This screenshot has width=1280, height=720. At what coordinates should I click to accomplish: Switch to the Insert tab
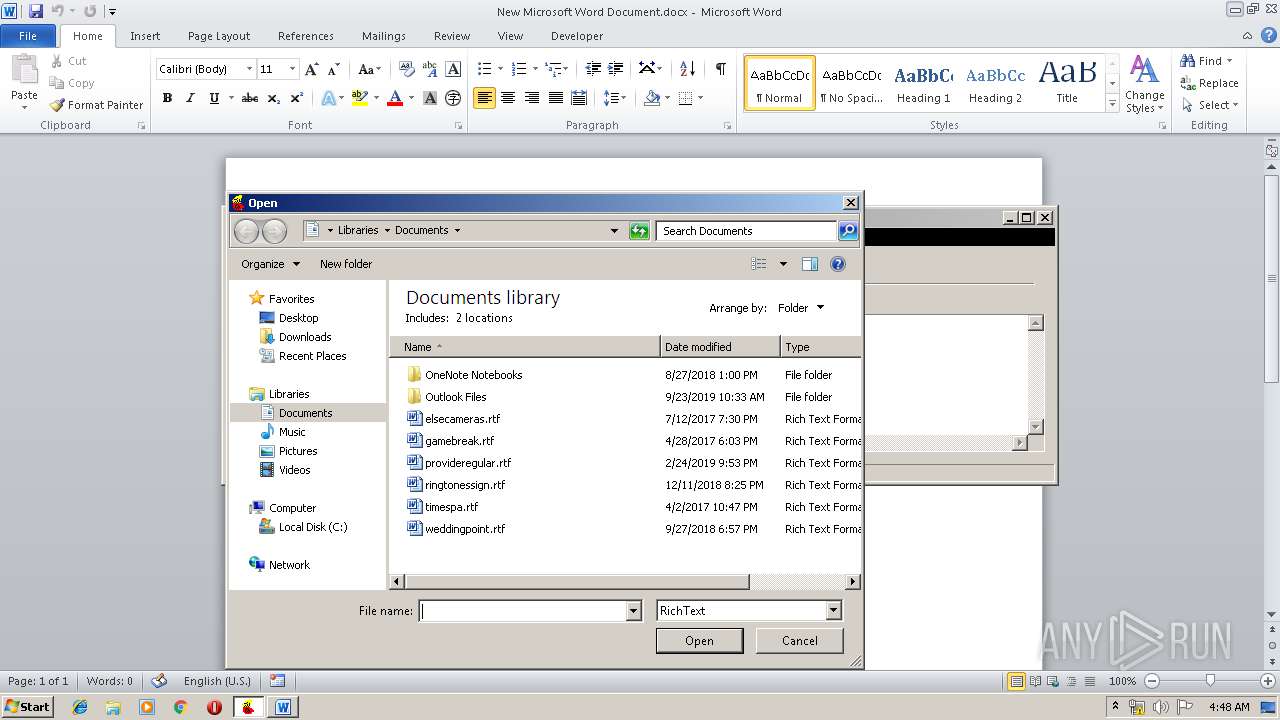pyautogui.click(x=145, y=36)
